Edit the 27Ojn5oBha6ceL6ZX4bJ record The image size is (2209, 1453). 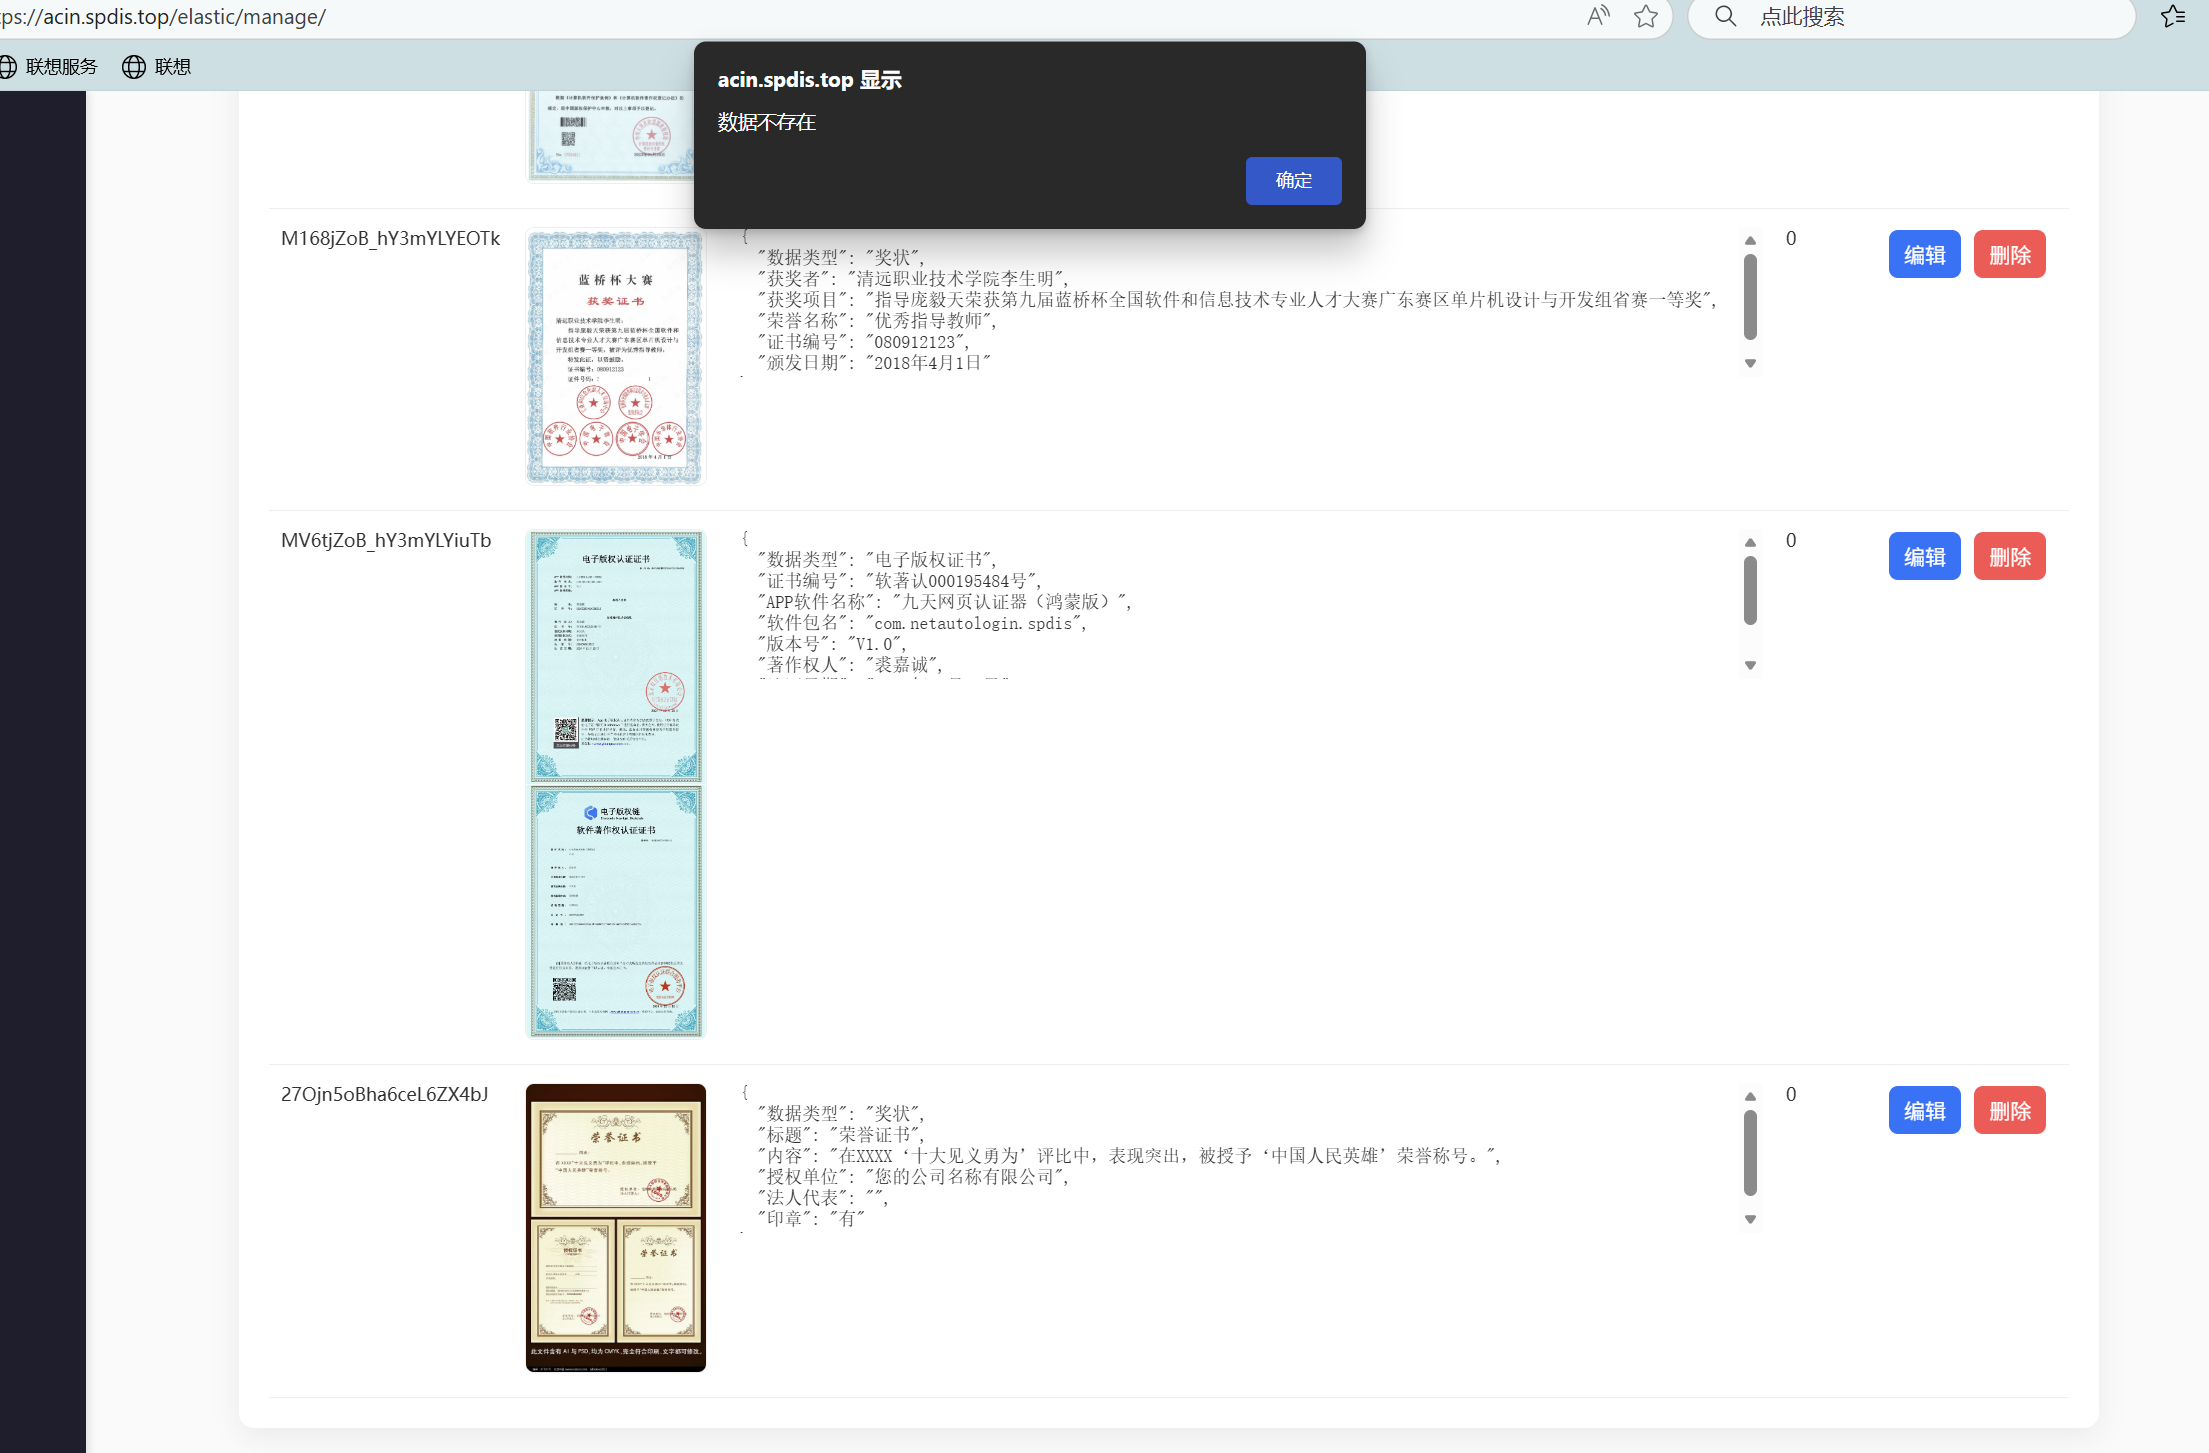(1924, 1111)
